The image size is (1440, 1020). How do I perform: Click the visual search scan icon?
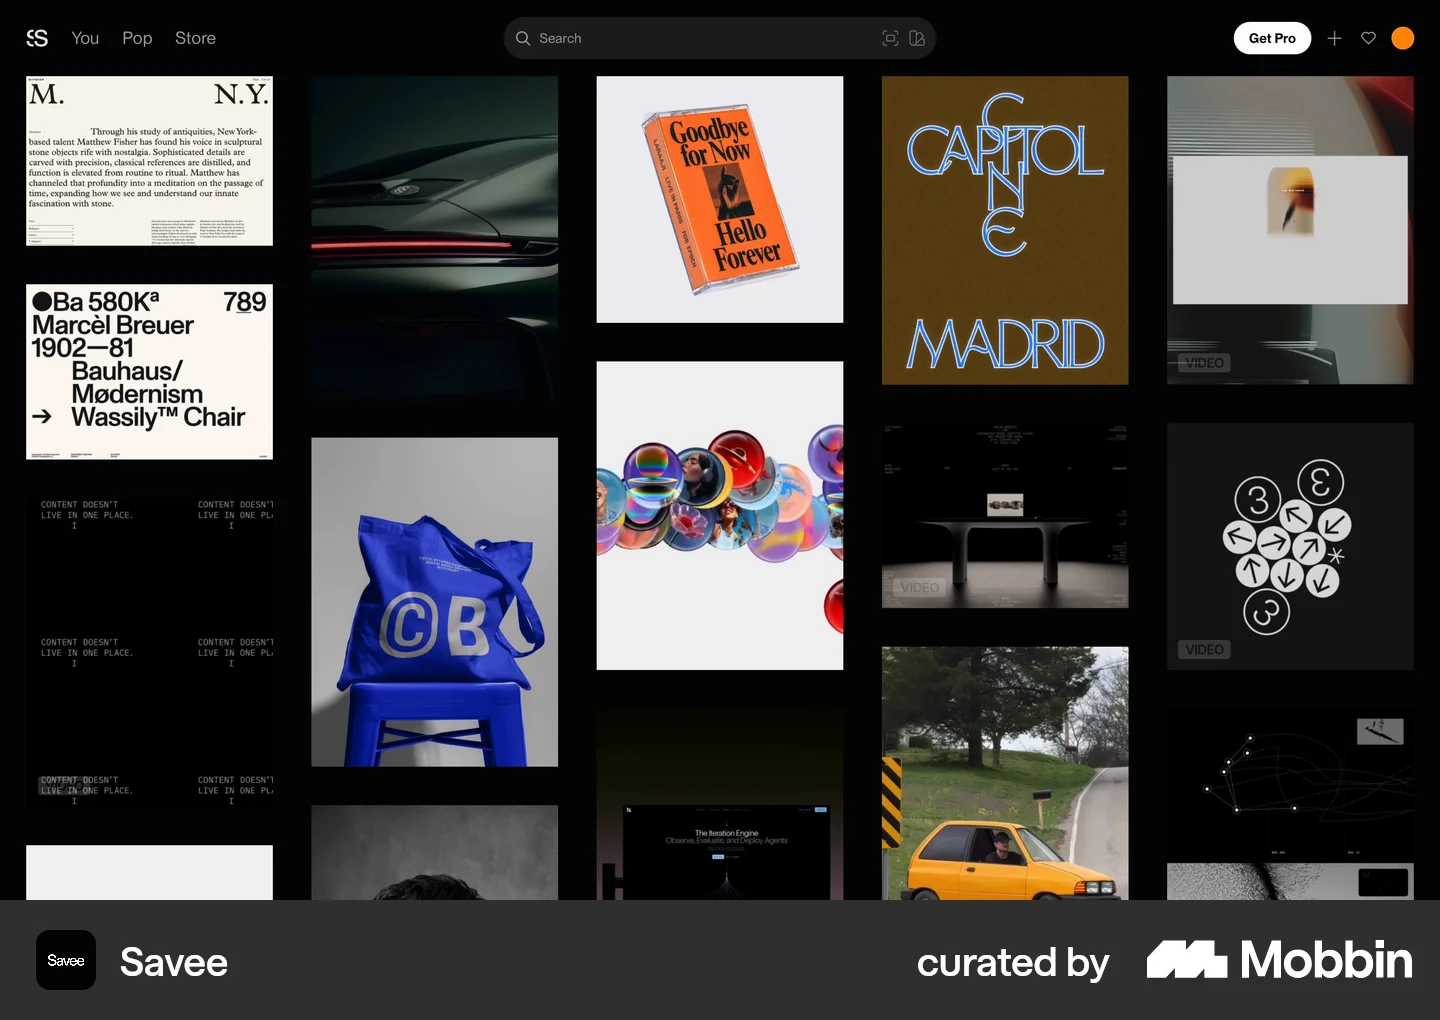click(890, 38)
